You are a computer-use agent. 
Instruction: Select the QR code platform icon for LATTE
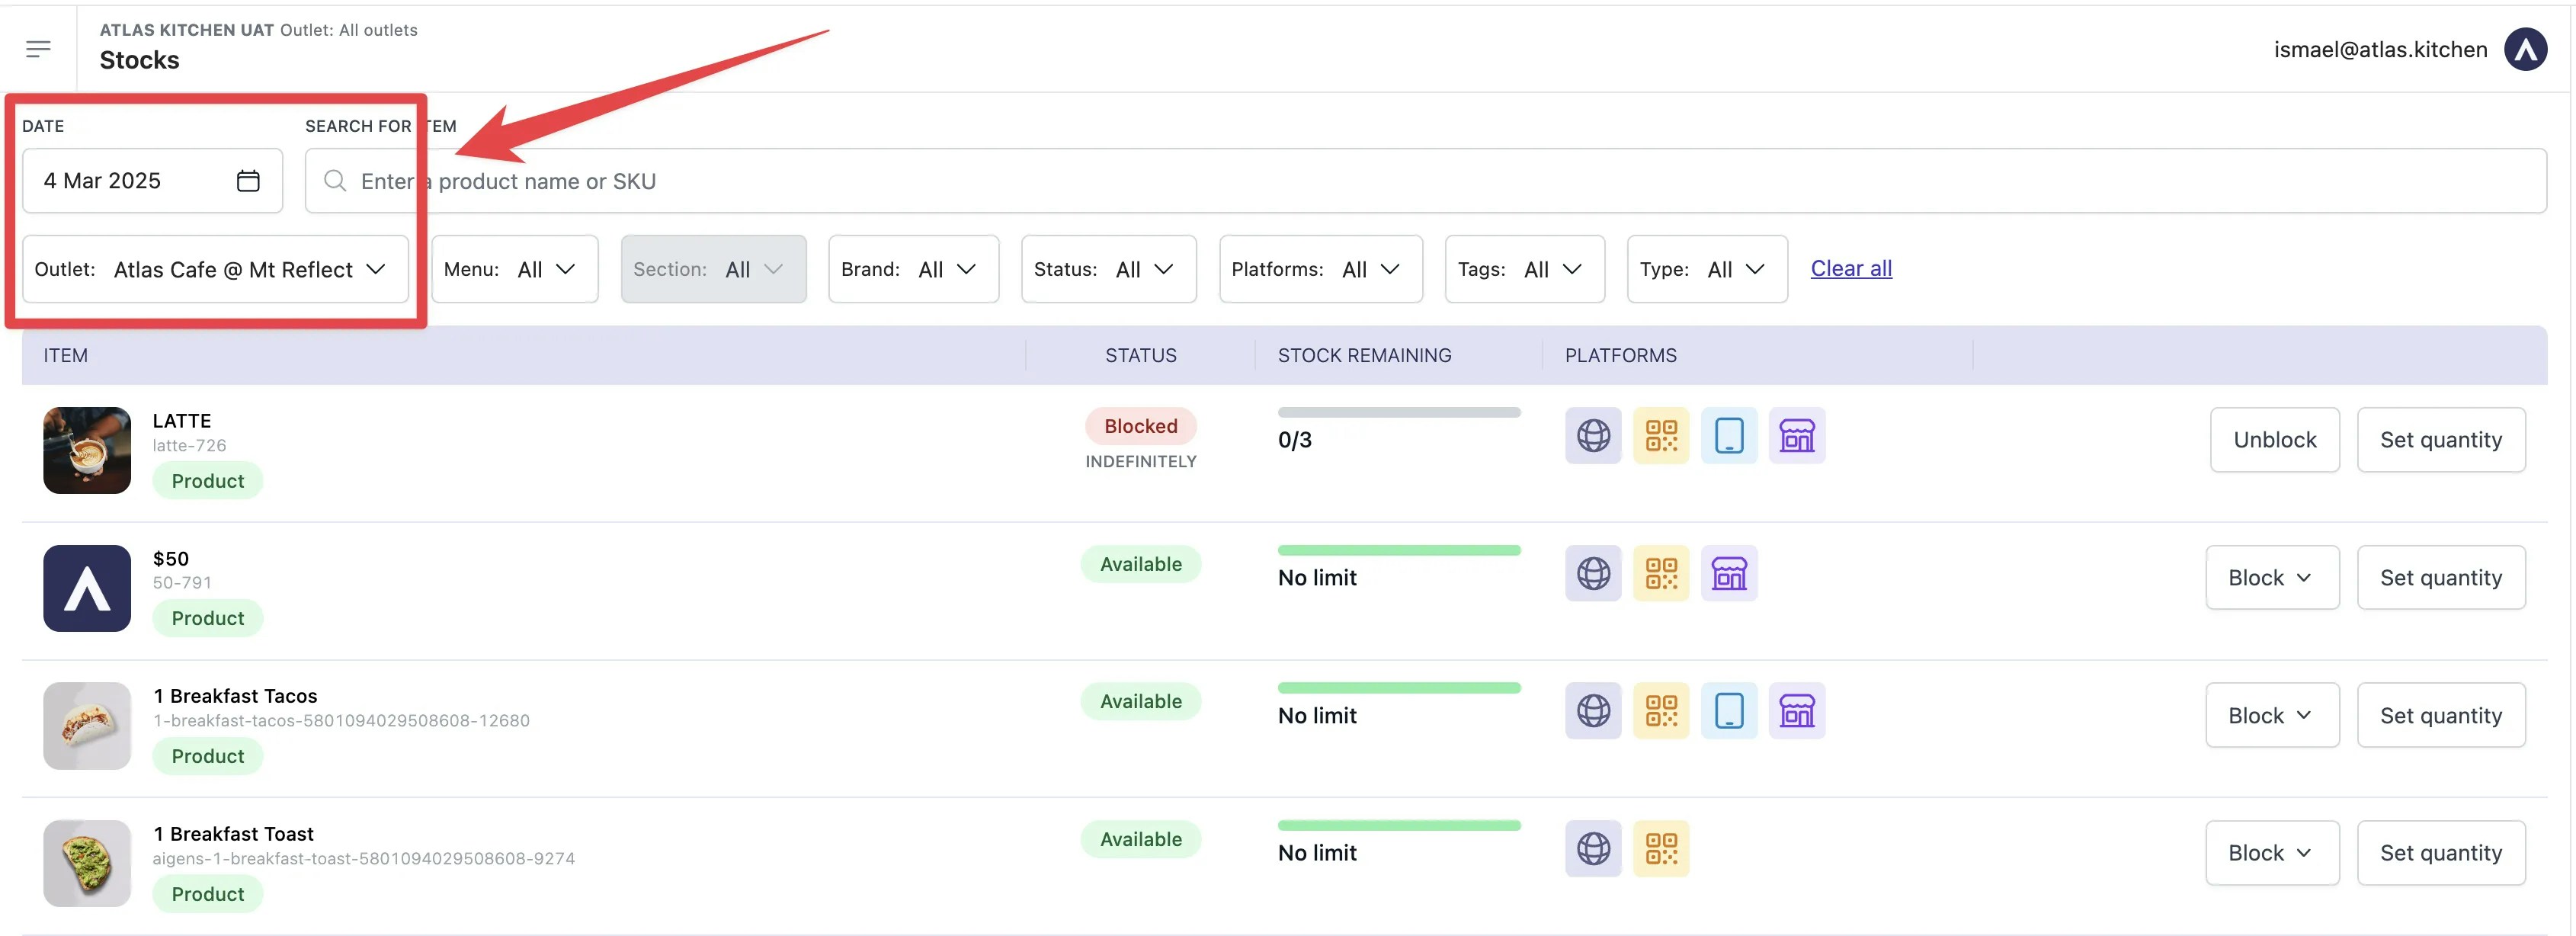(1660, 435)
